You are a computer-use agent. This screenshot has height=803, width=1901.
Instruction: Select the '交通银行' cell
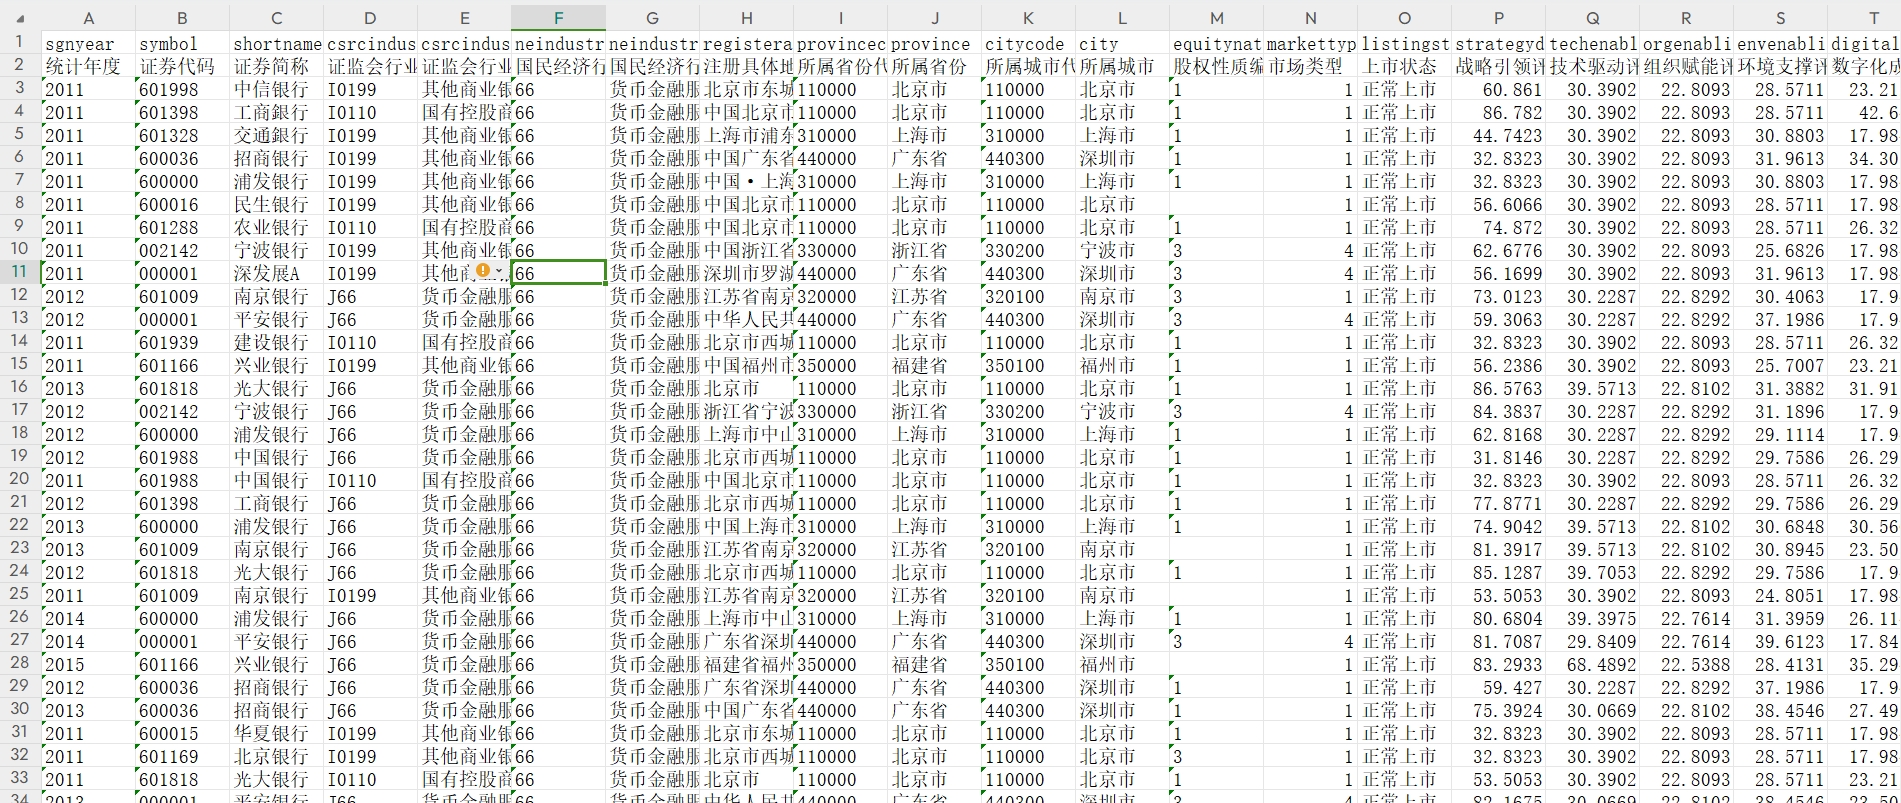[x=276, y=135]
